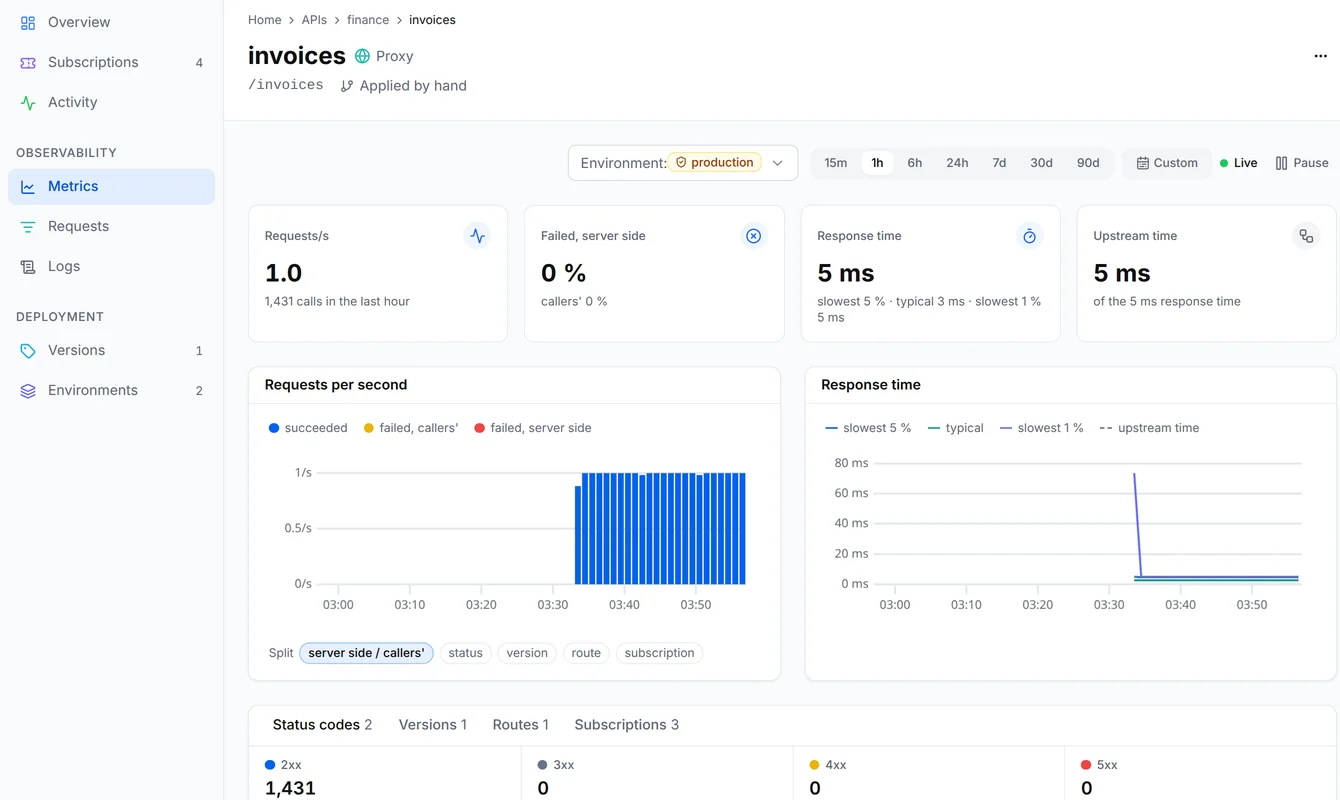
Task: Switch to the Subscriptions 3 tab
Action: pos(627,725)
